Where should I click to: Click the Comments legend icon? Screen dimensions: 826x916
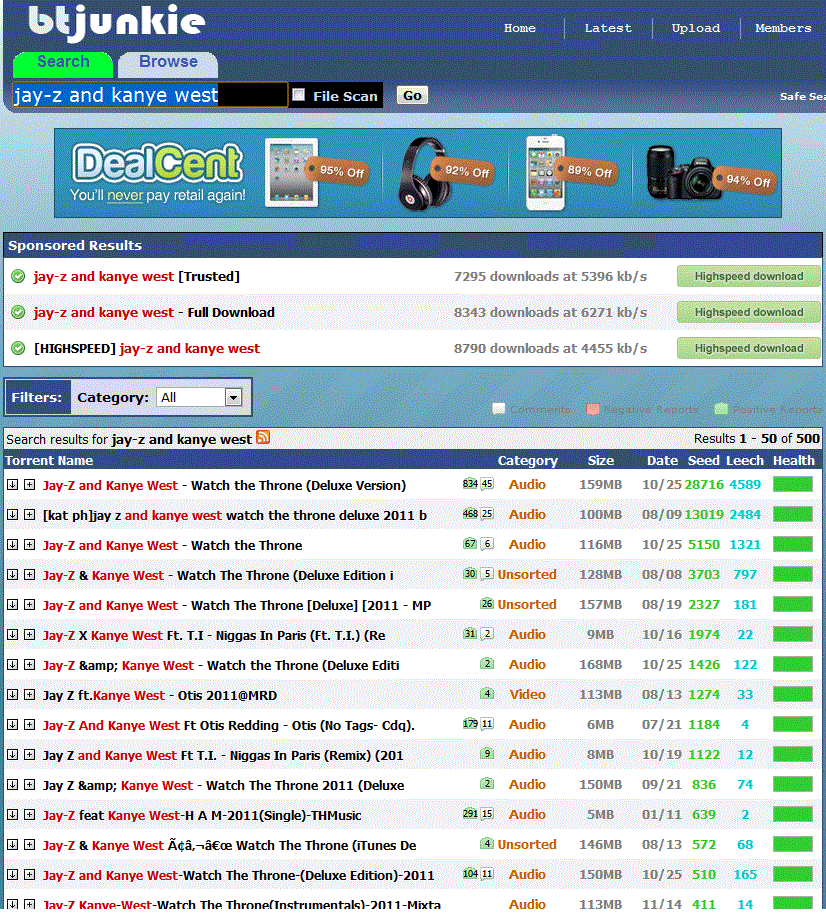coord(498,408)
